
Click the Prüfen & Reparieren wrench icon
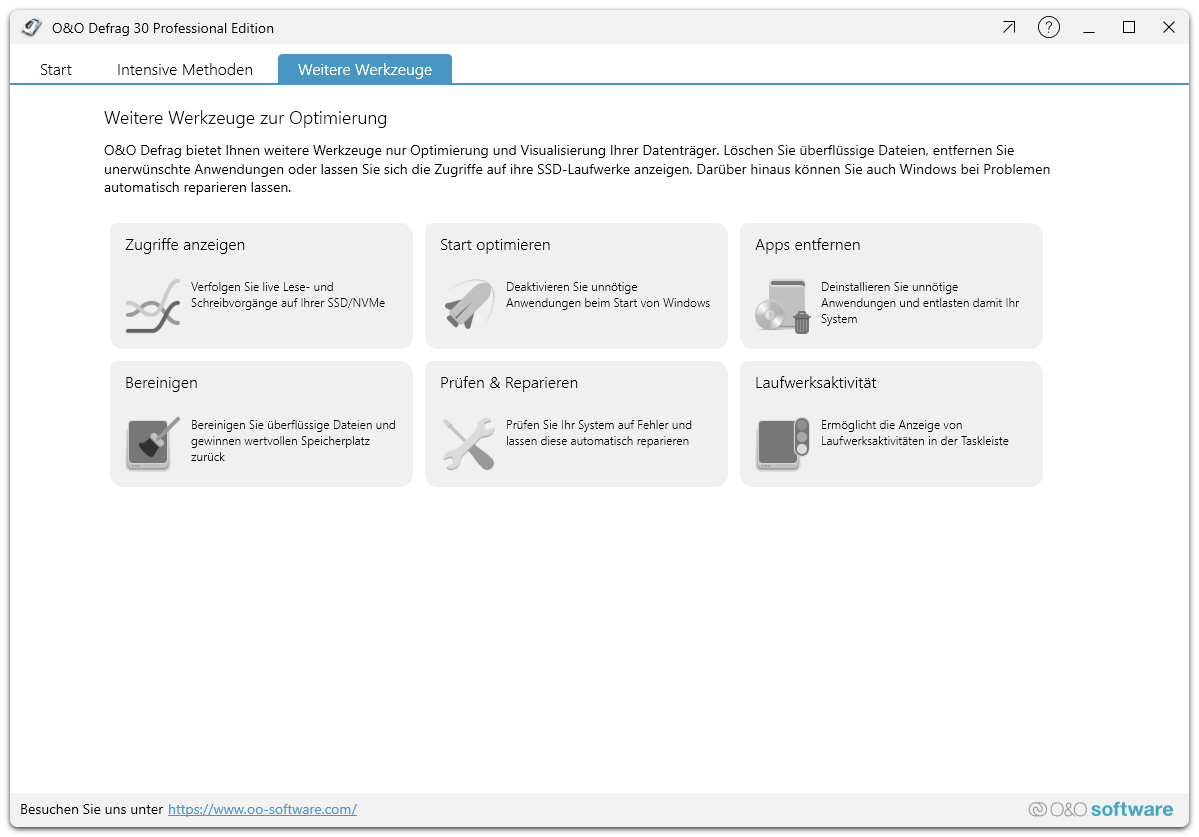[x=469, y=444]
